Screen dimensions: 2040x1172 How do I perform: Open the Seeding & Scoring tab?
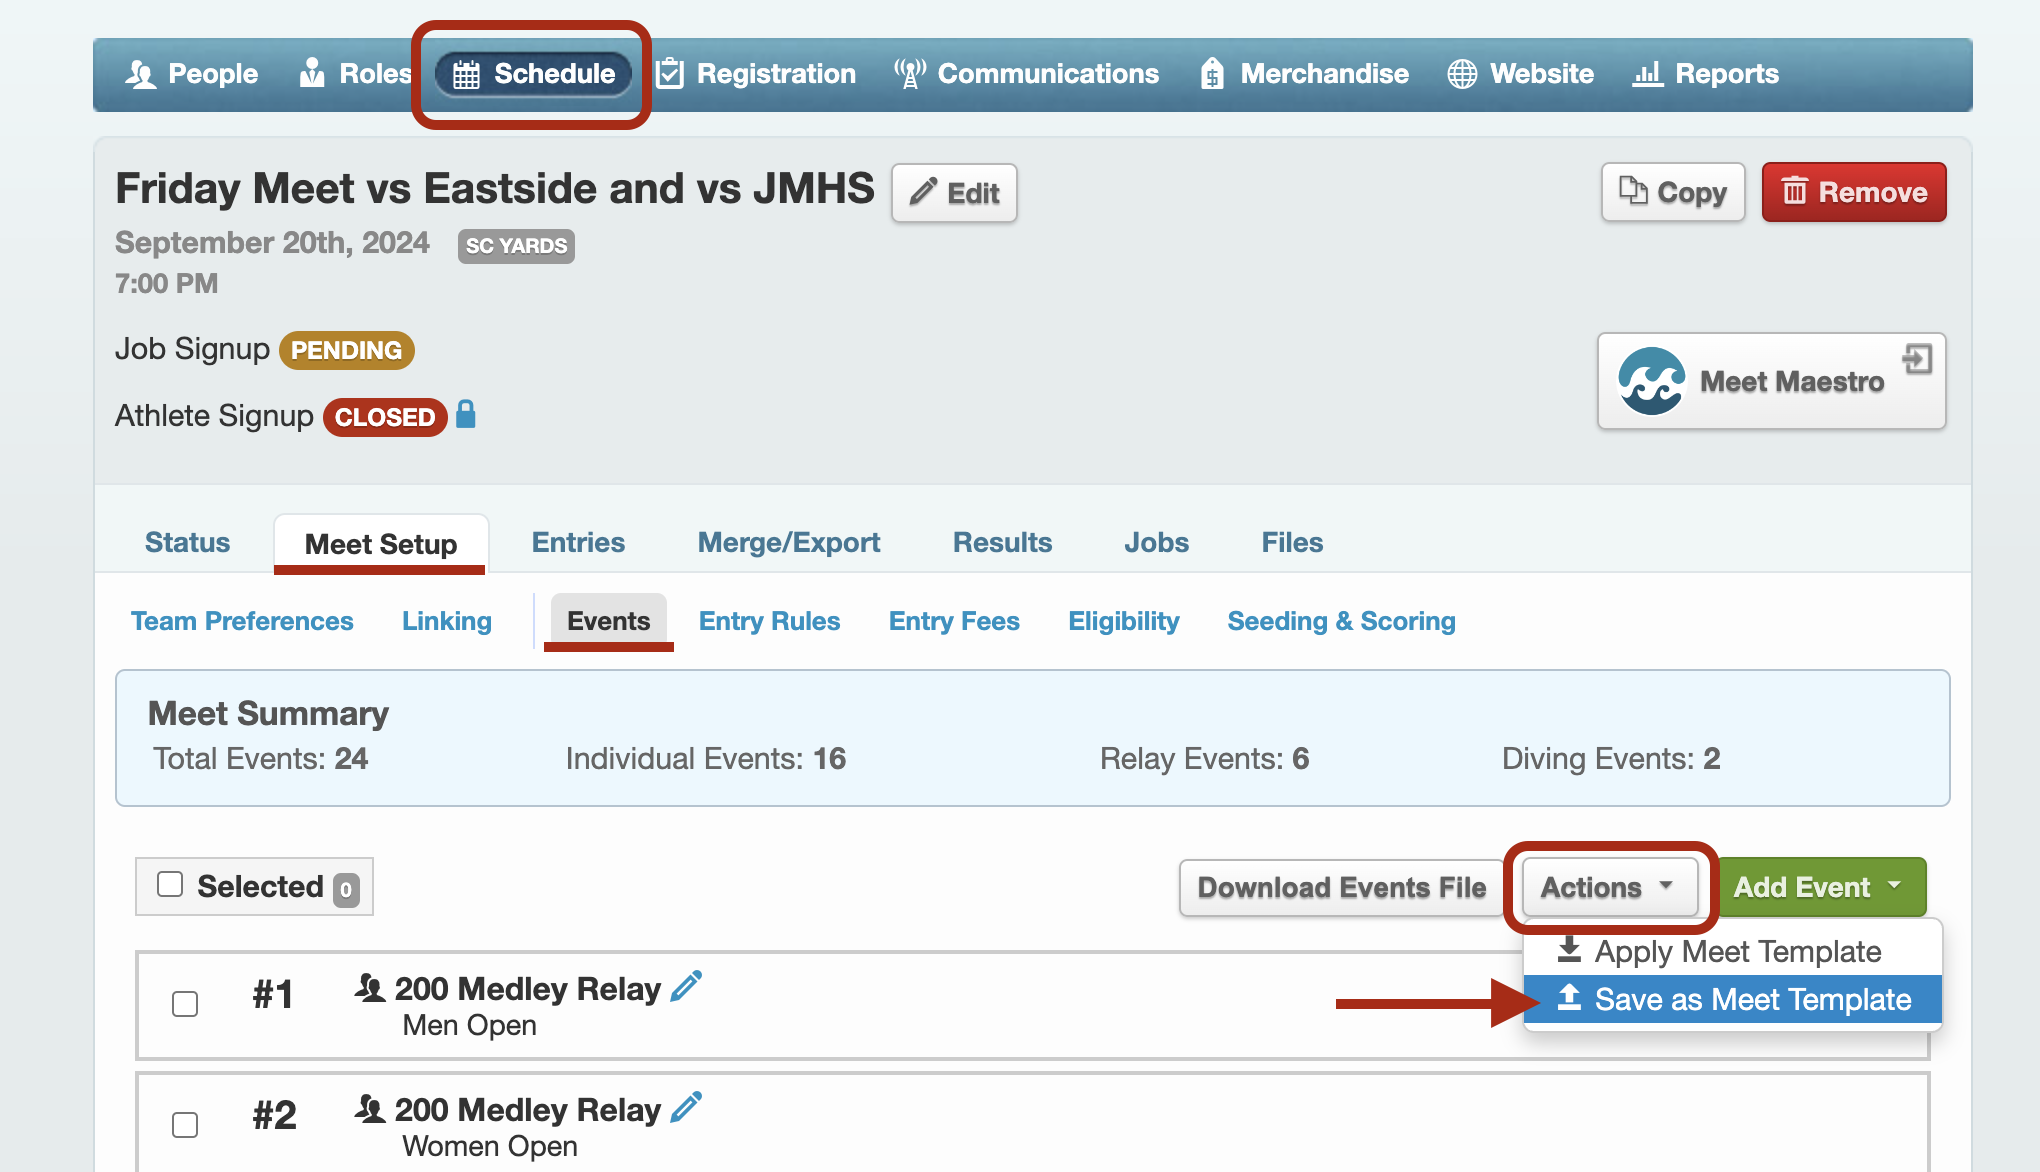tap(1341, 621)
